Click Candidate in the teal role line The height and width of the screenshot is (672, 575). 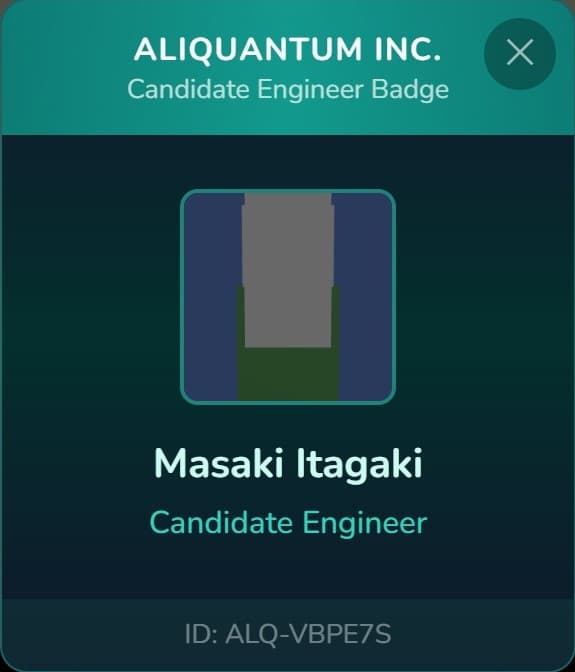(221, 523)
